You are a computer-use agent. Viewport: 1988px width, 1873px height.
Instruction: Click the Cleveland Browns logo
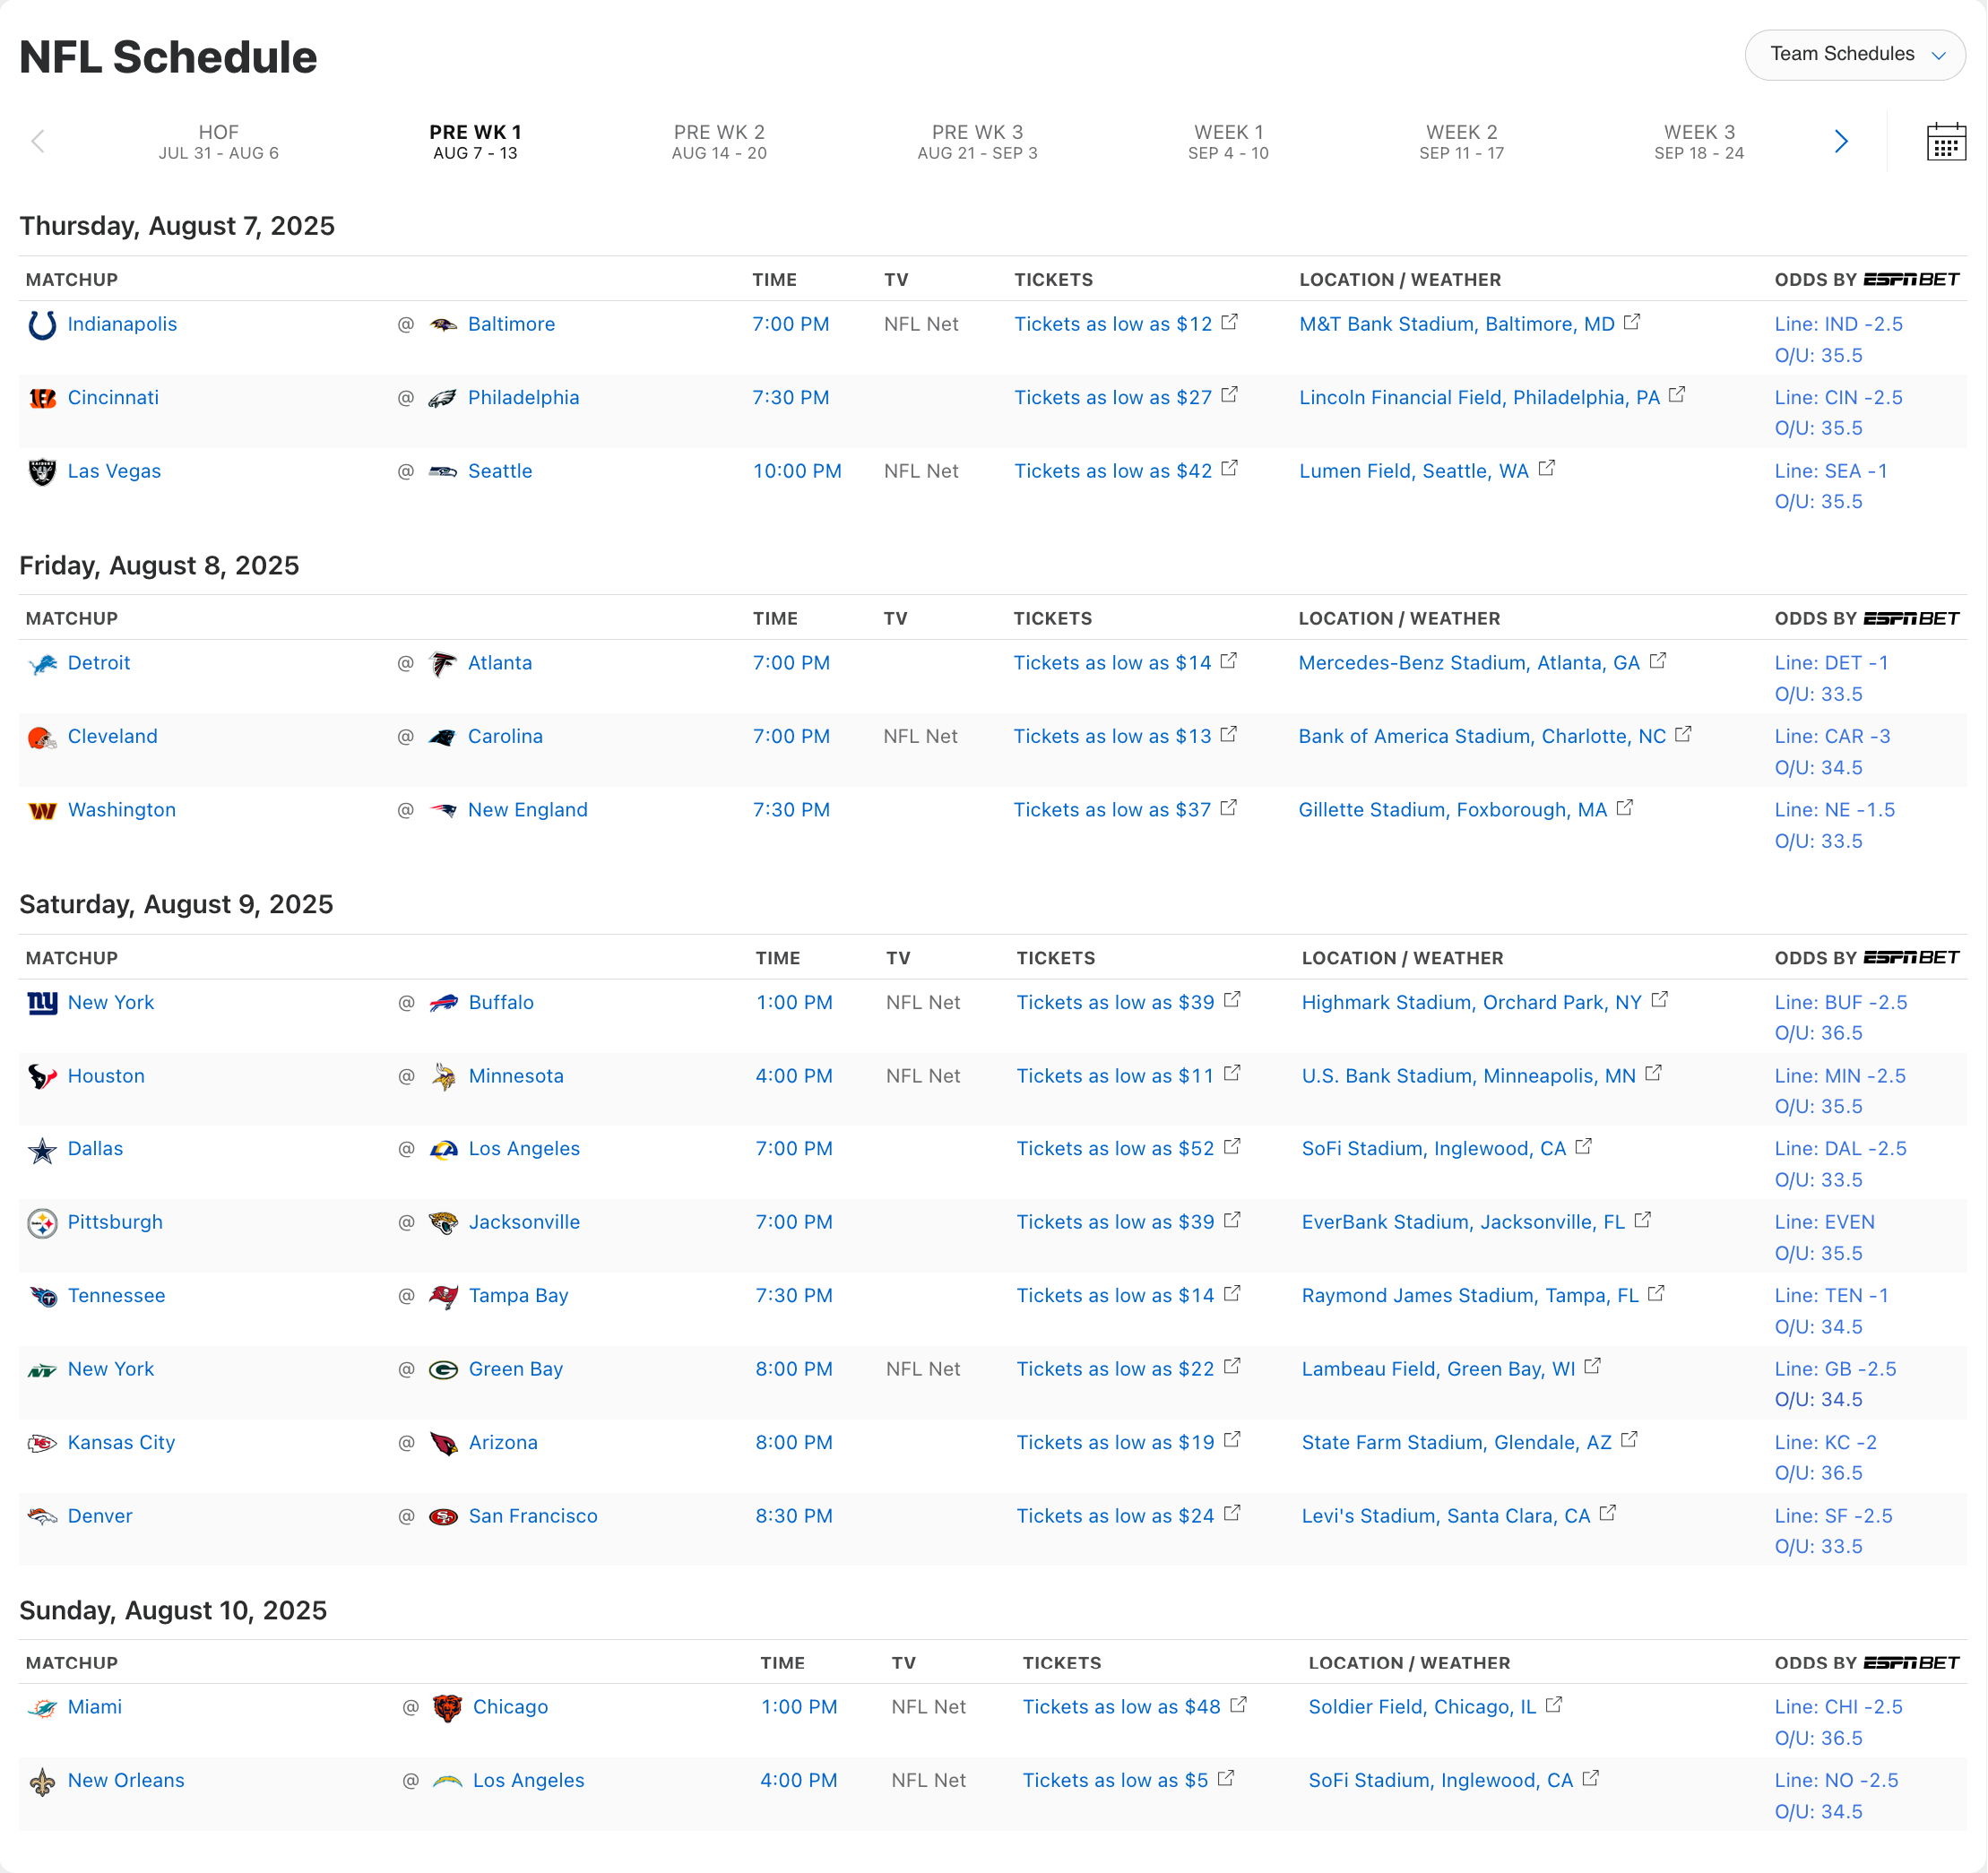click(42, 738)
